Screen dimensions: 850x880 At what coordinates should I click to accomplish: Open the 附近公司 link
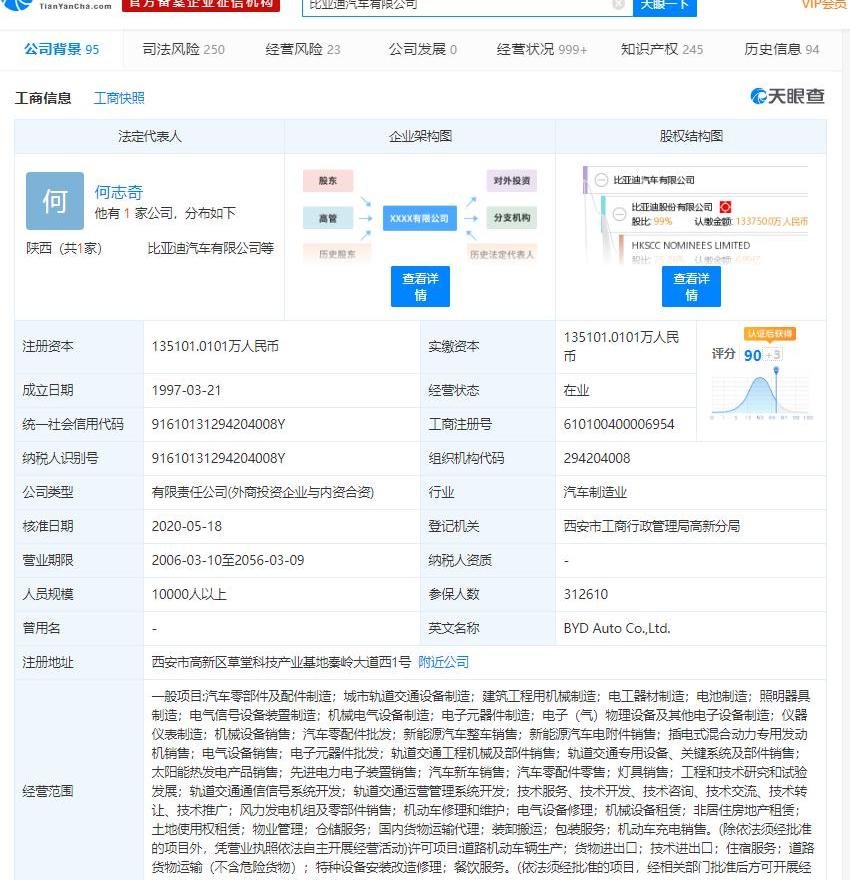443,662
